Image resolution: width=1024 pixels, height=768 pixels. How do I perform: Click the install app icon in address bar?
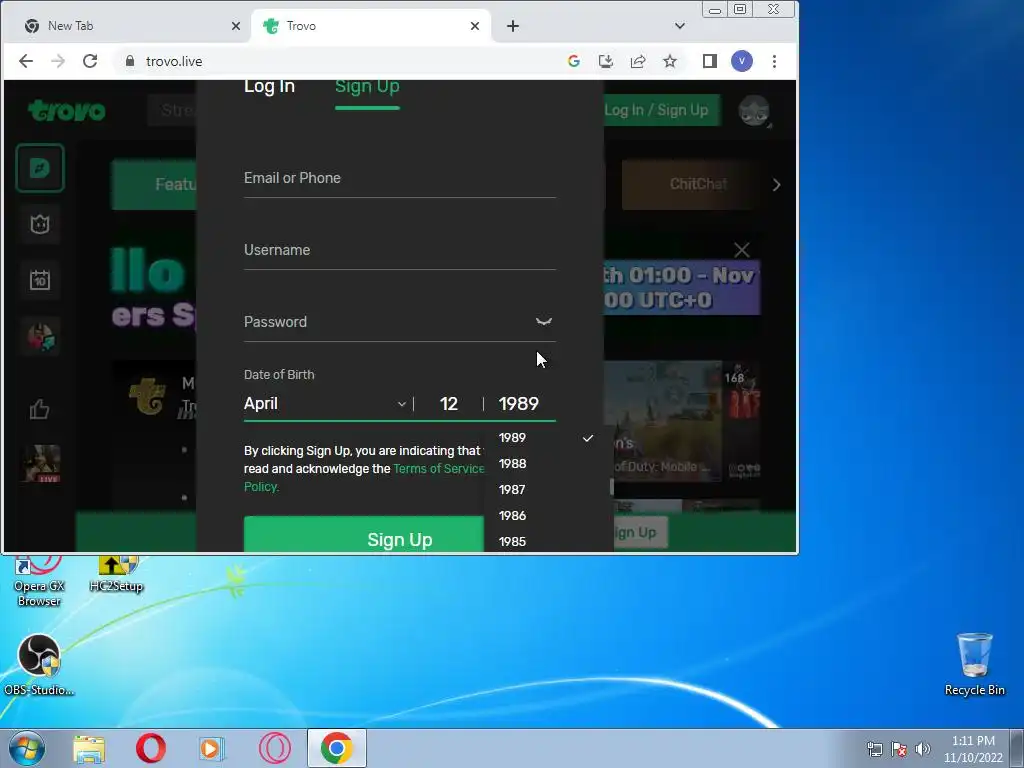point(606,61)
